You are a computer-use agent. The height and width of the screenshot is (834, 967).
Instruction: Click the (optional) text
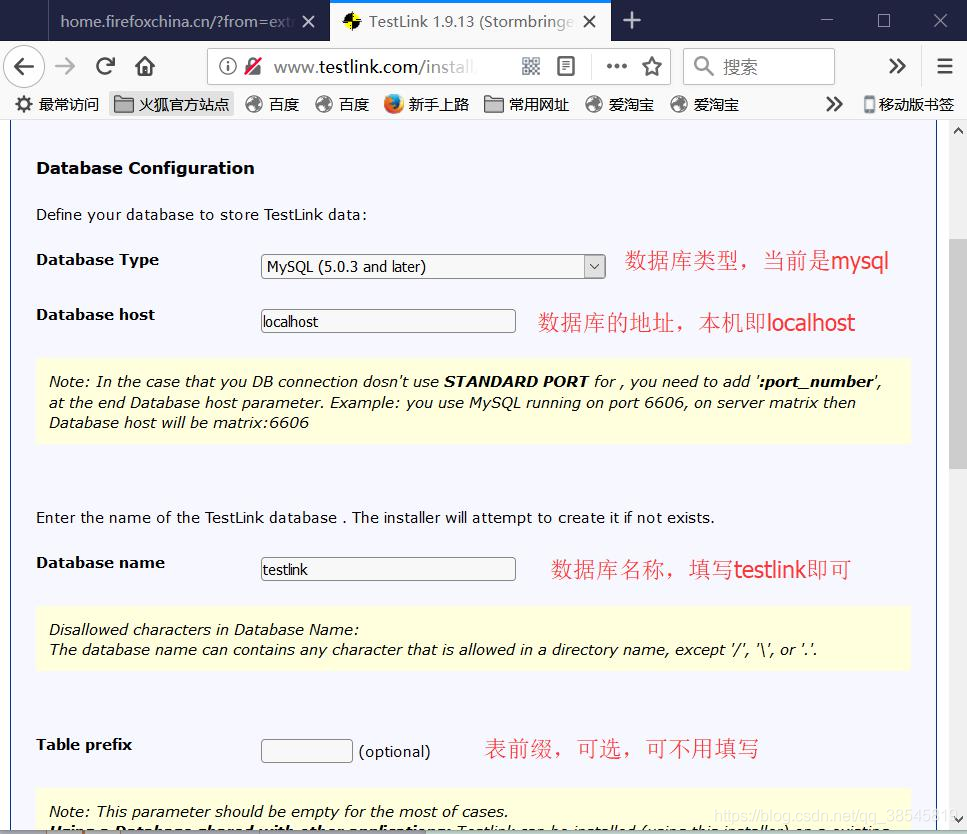tap(394, 751)
